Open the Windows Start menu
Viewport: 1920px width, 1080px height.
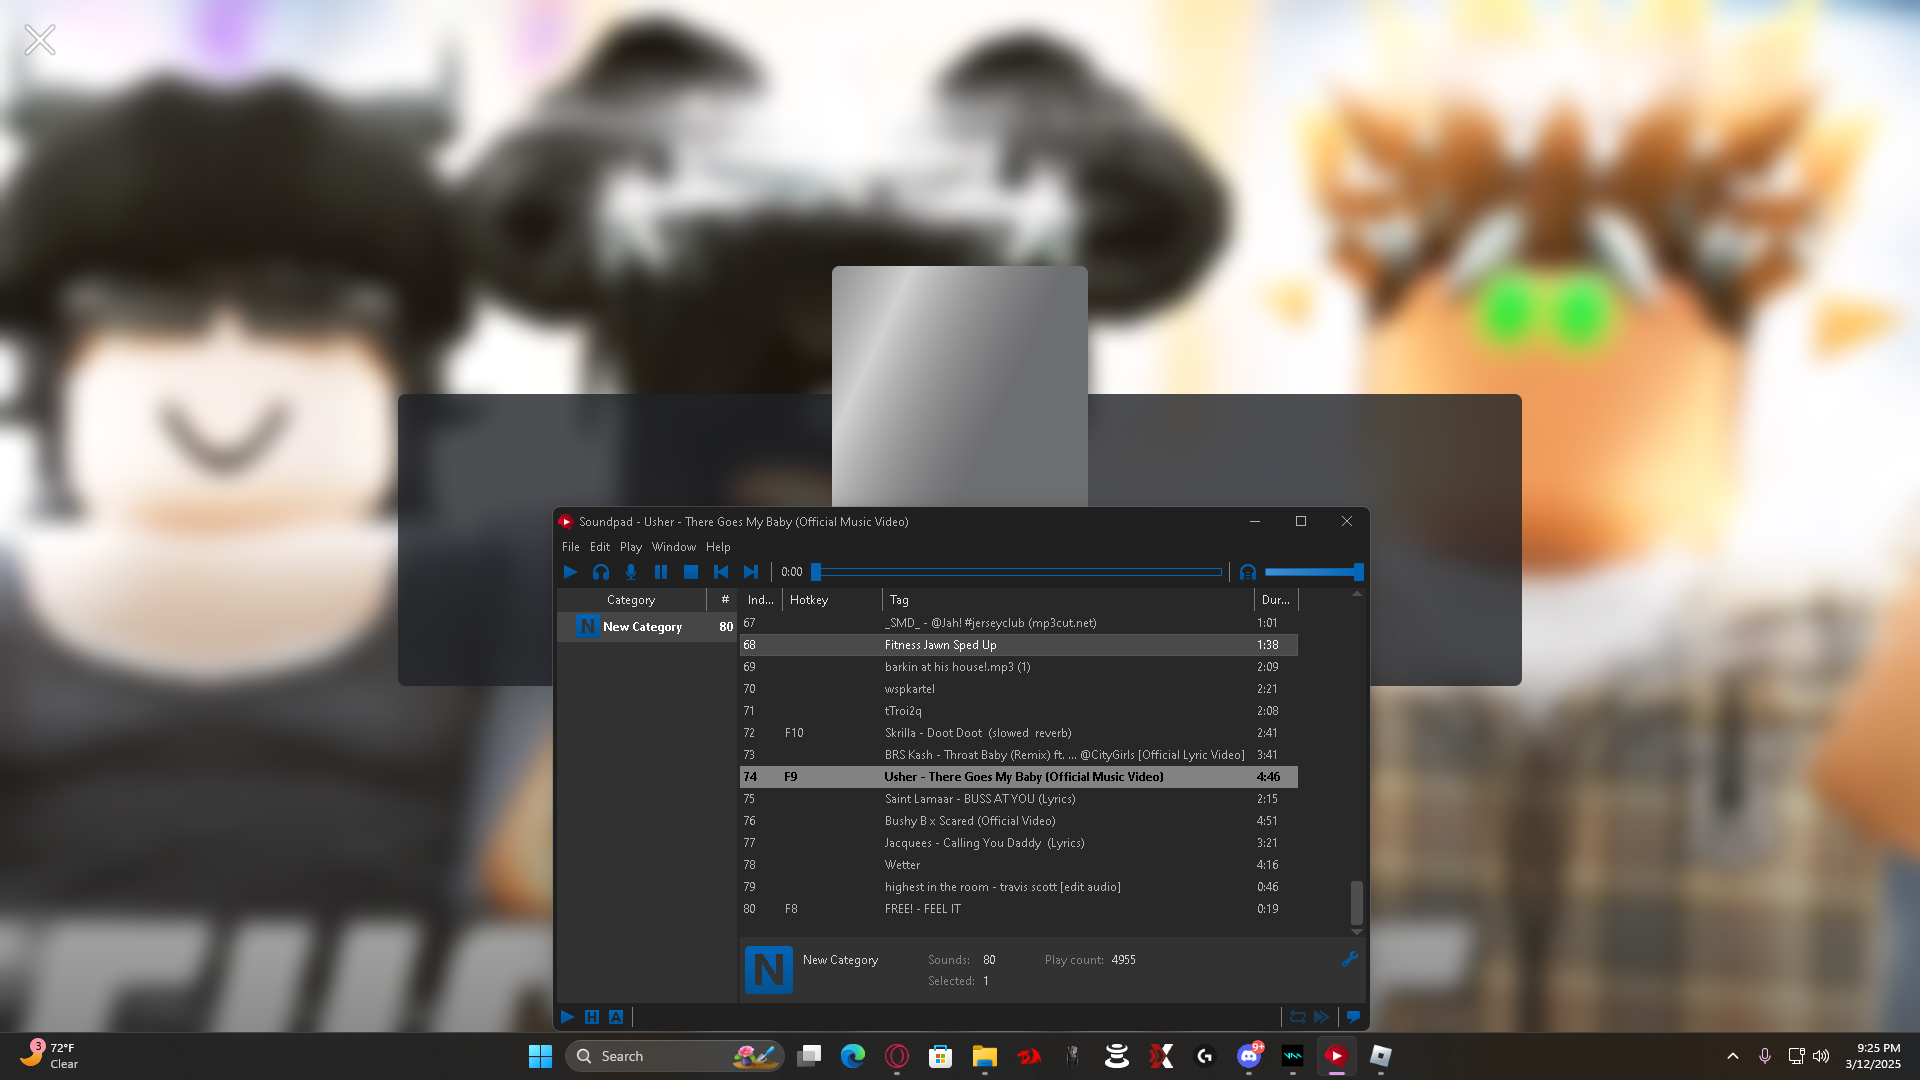pos(540,1056)
